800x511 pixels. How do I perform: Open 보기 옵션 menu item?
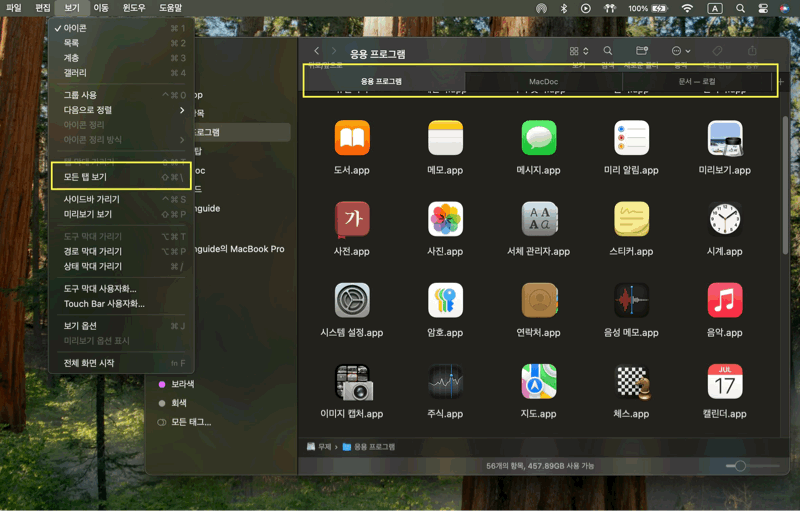tap(121, 326)
